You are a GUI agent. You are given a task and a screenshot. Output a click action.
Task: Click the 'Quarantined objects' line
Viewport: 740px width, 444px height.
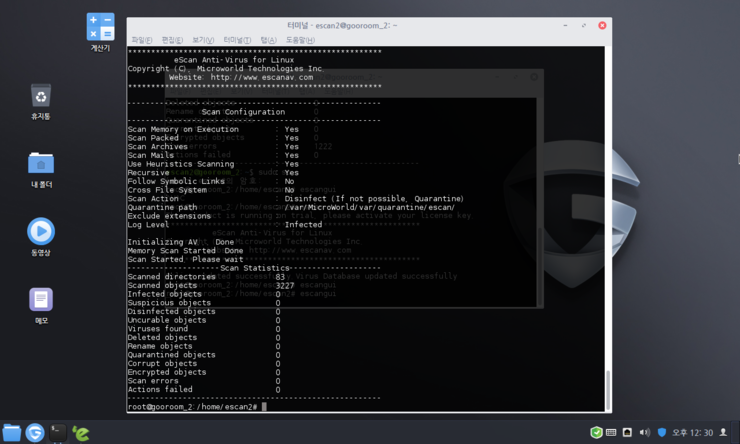pos(204,355)
